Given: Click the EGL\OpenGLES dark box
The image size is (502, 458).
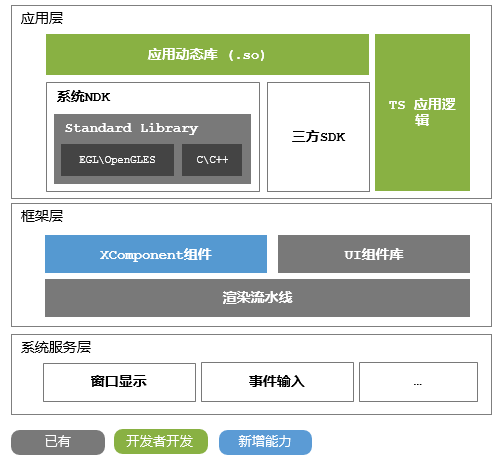Looking at the screenshot, I should click(117, 160).
